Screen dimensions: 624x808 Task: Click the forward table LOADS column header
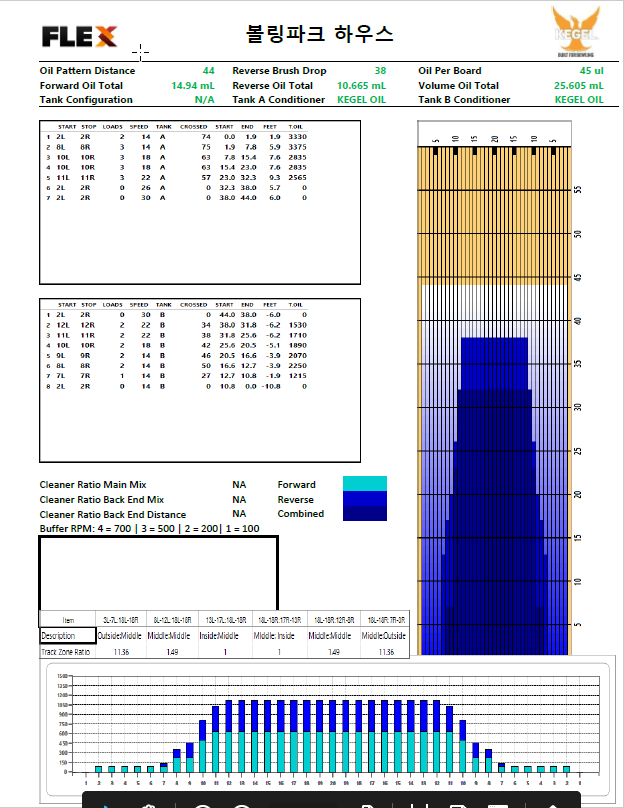click(112, 127)
